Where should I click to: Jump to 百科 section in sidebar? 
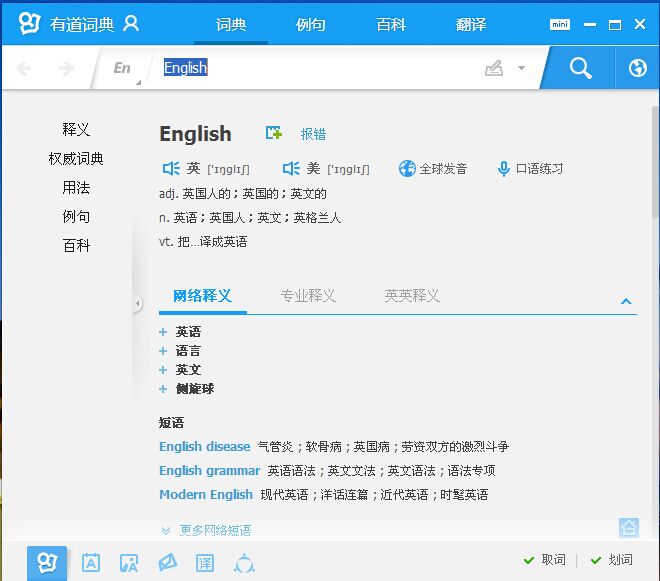coord(76,245)
